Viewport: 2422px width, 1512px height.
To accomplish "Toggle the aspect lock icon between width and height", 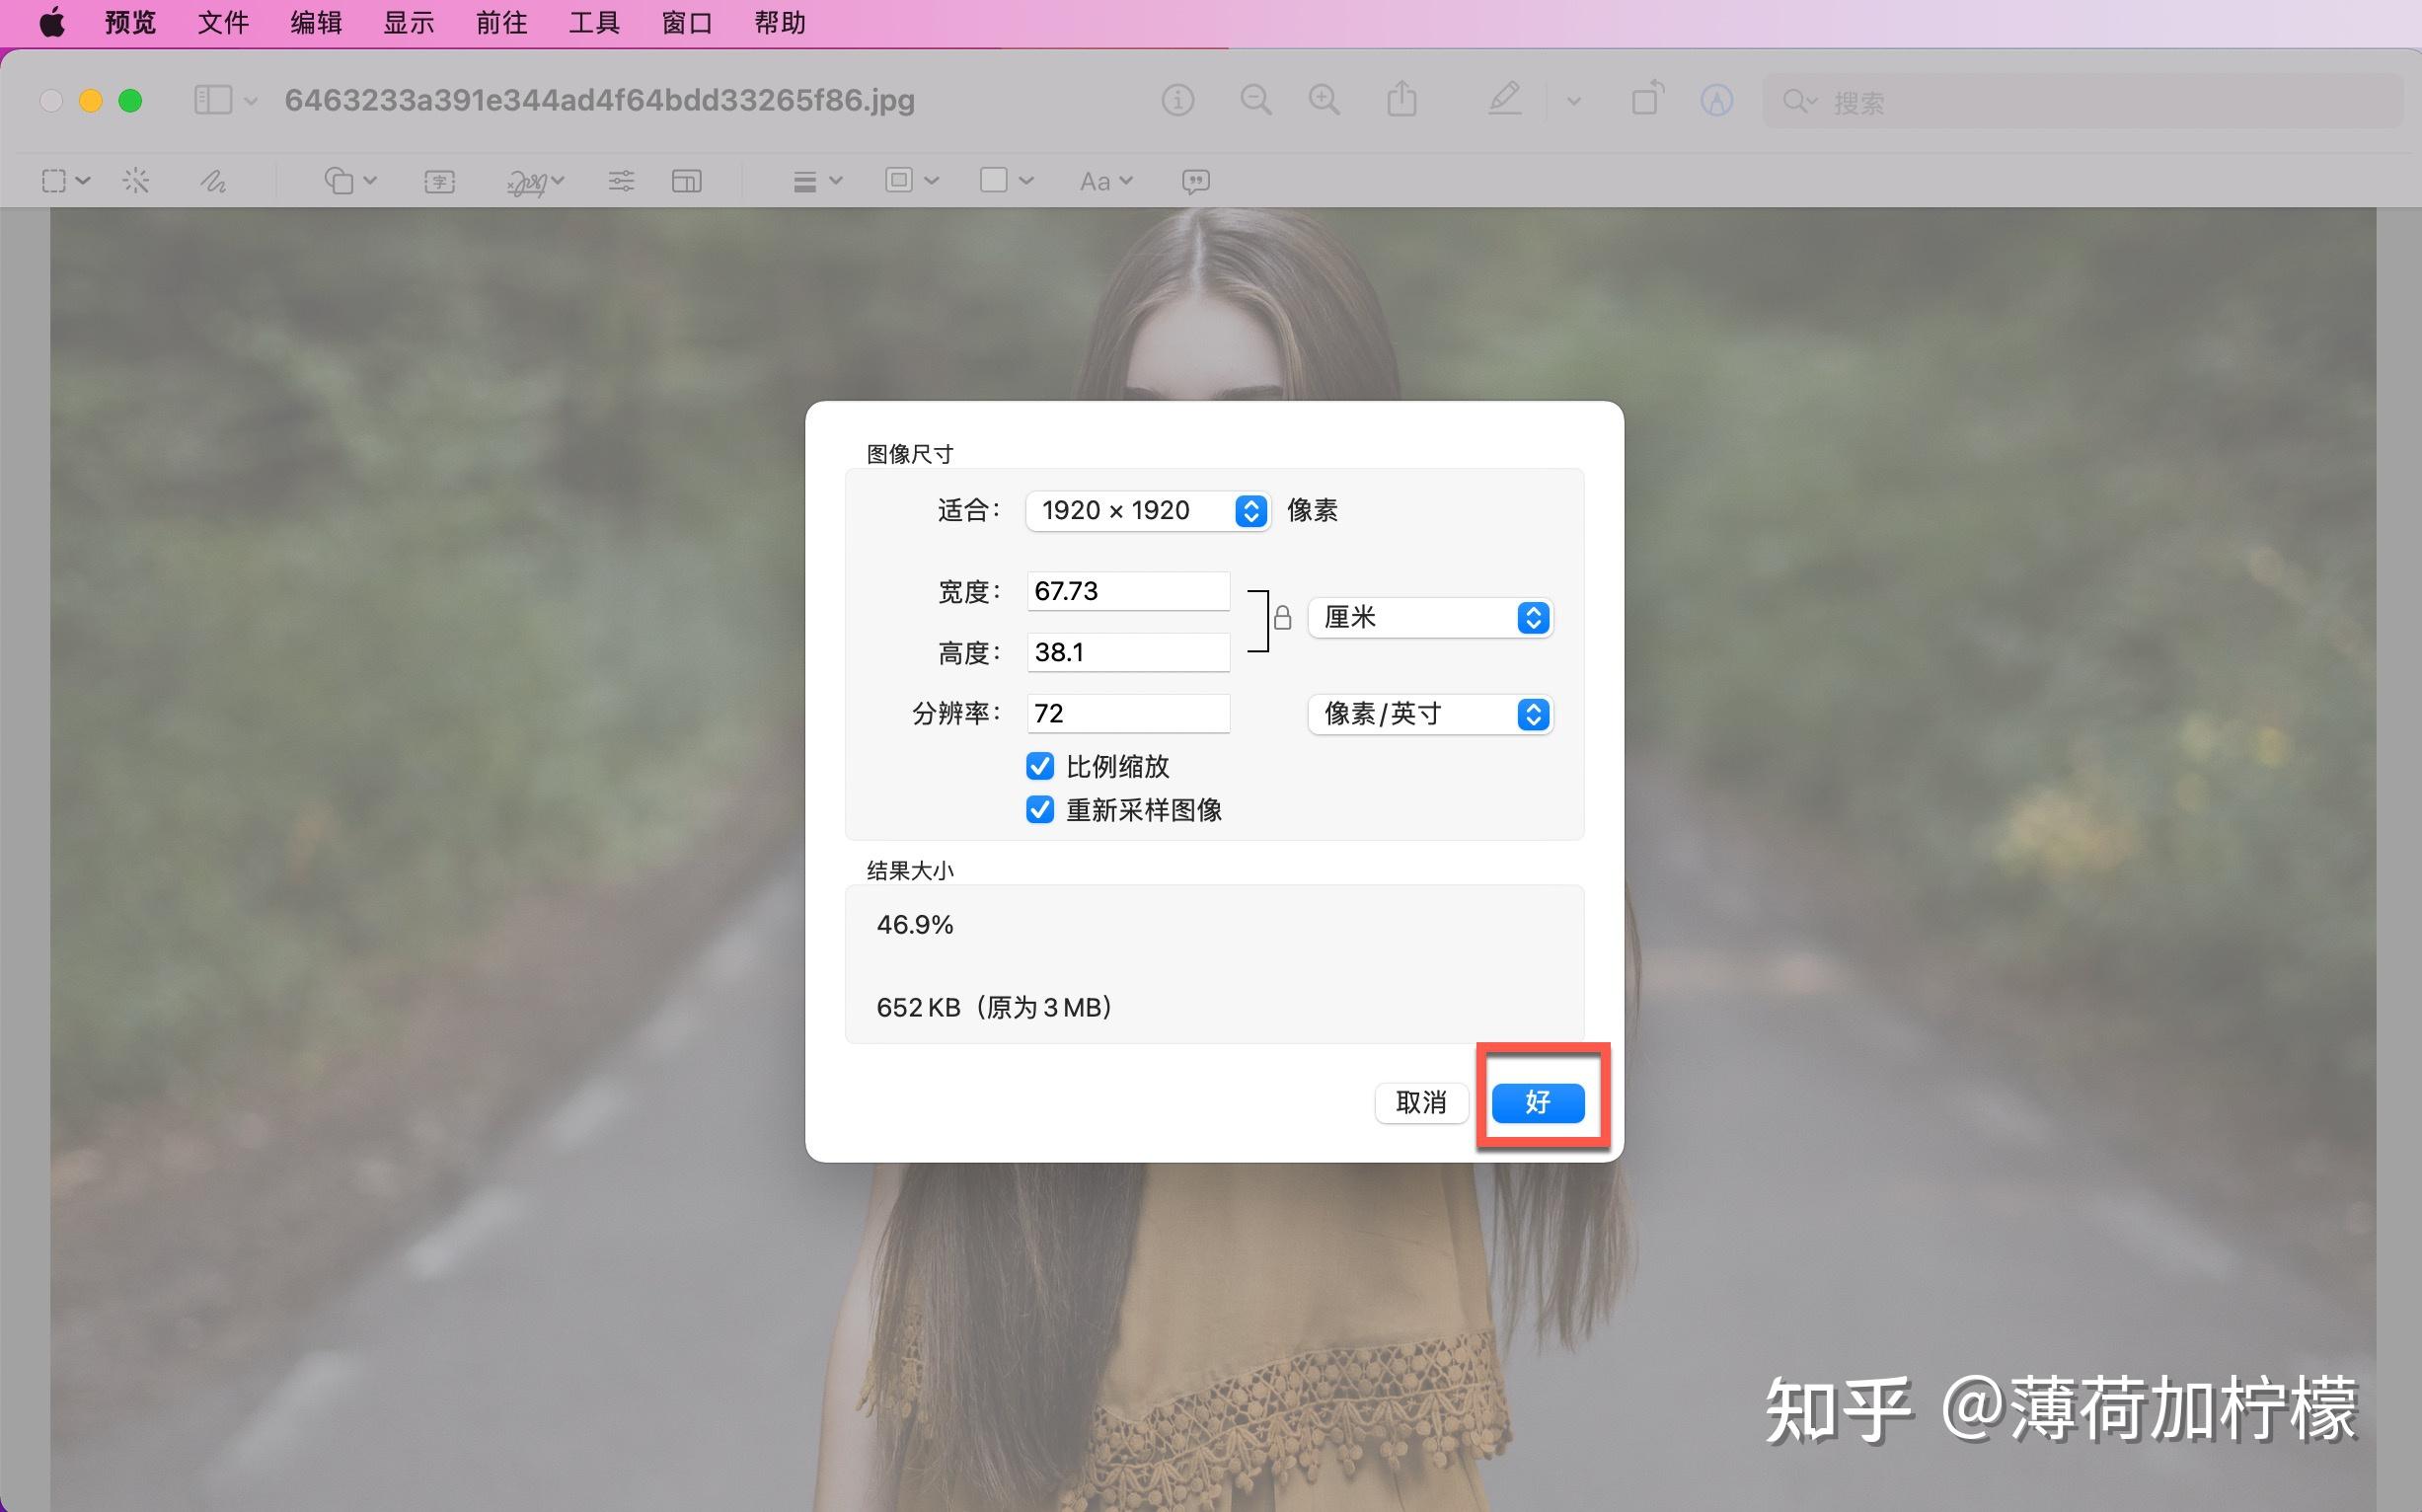I will [1283, 617].
